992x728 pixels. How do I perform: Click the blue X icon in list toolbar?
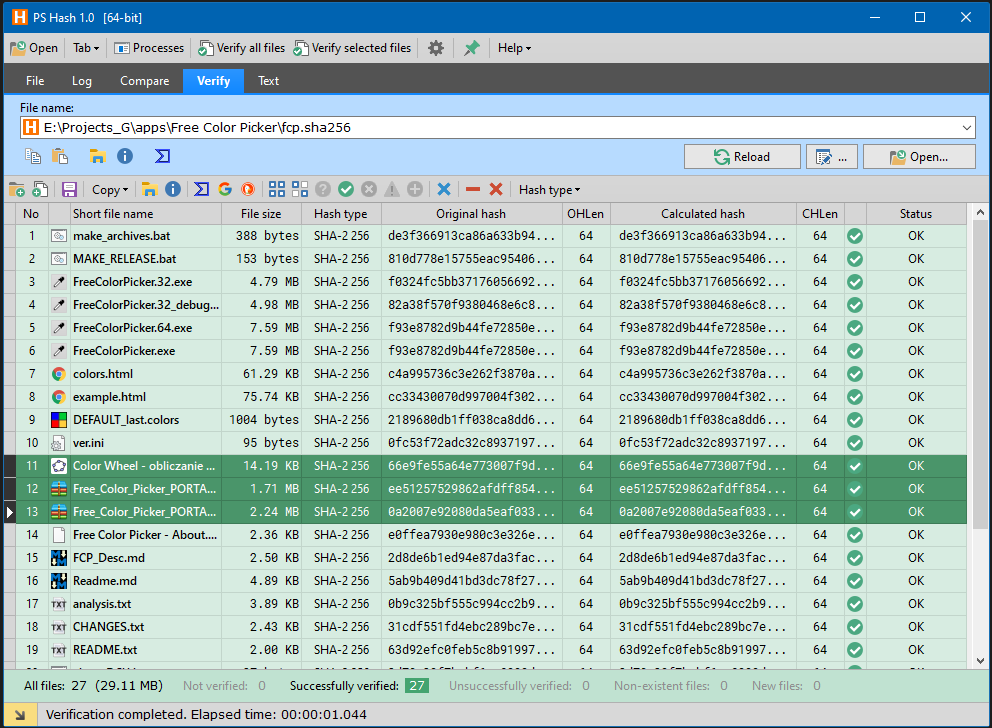point(444,189)
